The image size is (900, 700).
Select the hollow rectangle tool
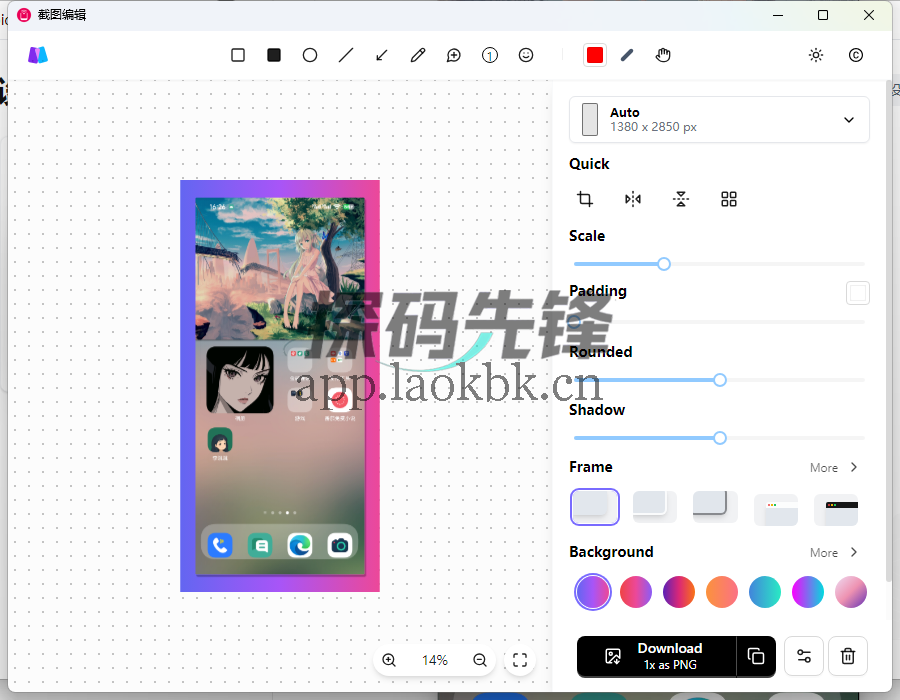click(238, 55)
